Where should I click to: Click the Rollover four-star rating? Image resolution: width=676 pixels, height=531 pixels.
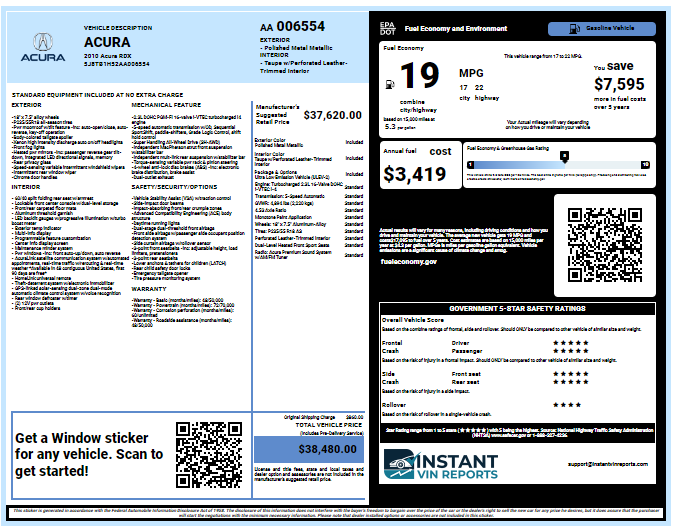pos(569,405)
